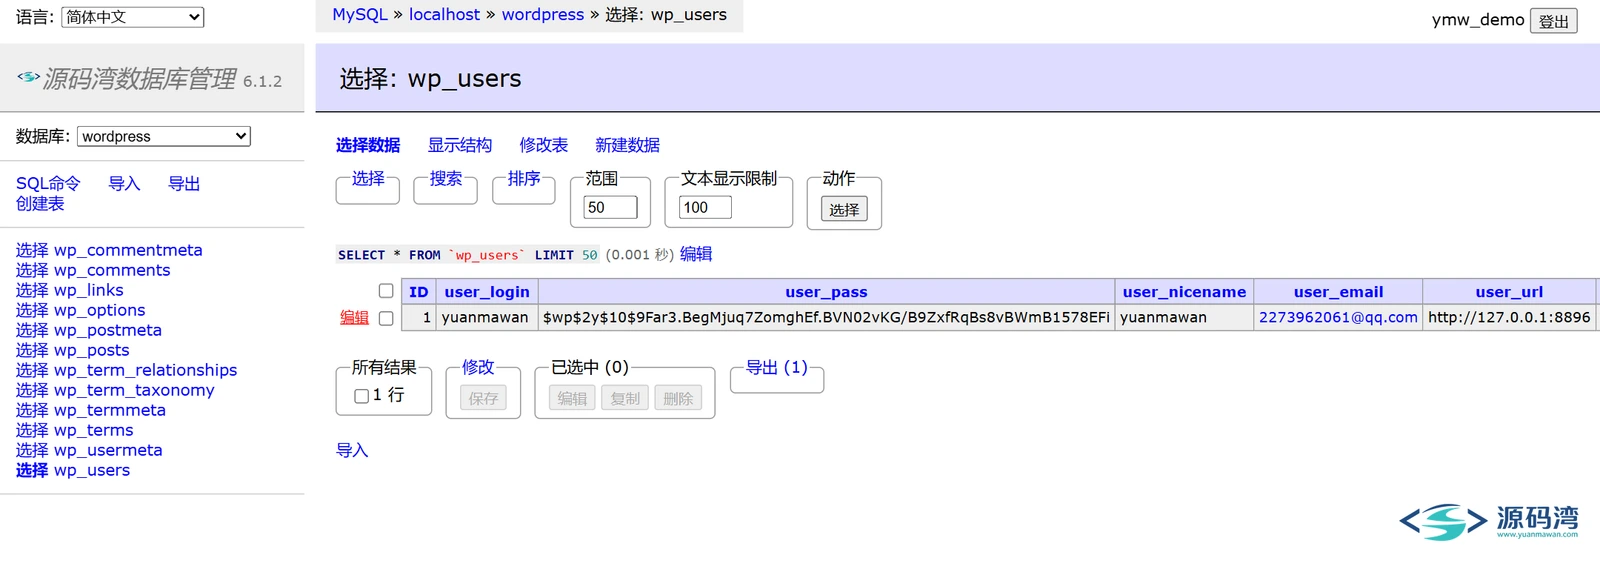1600x561 pixels.
Task: Expand the 选择 fieldset legend
Action: pyautogui.click(x=368, y=178)
